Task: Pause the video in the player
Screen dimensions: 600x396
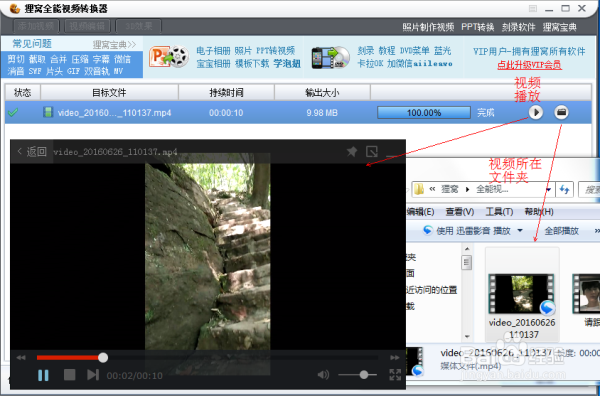Action: pyautogui.click(x=43, y=375)
